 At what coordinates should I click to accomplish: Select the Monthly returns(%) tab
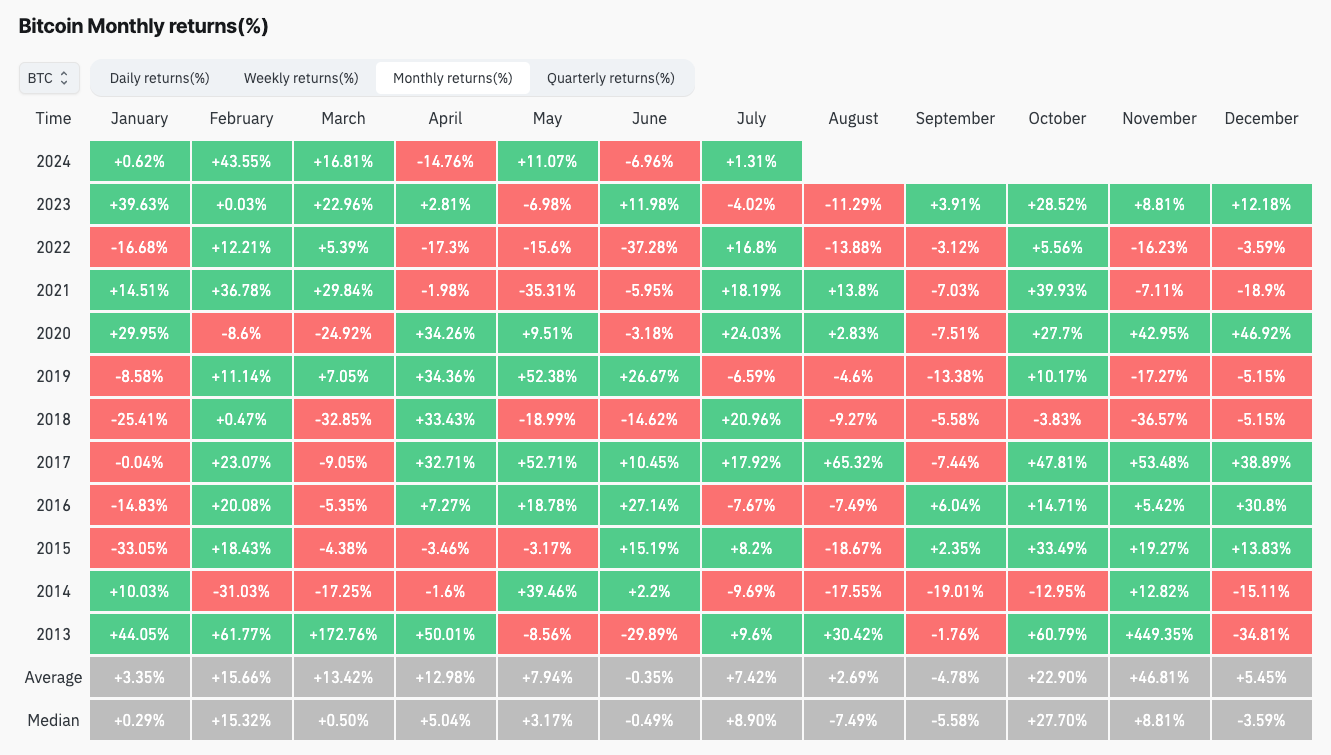pyautogui.click(x=452, y=78)
